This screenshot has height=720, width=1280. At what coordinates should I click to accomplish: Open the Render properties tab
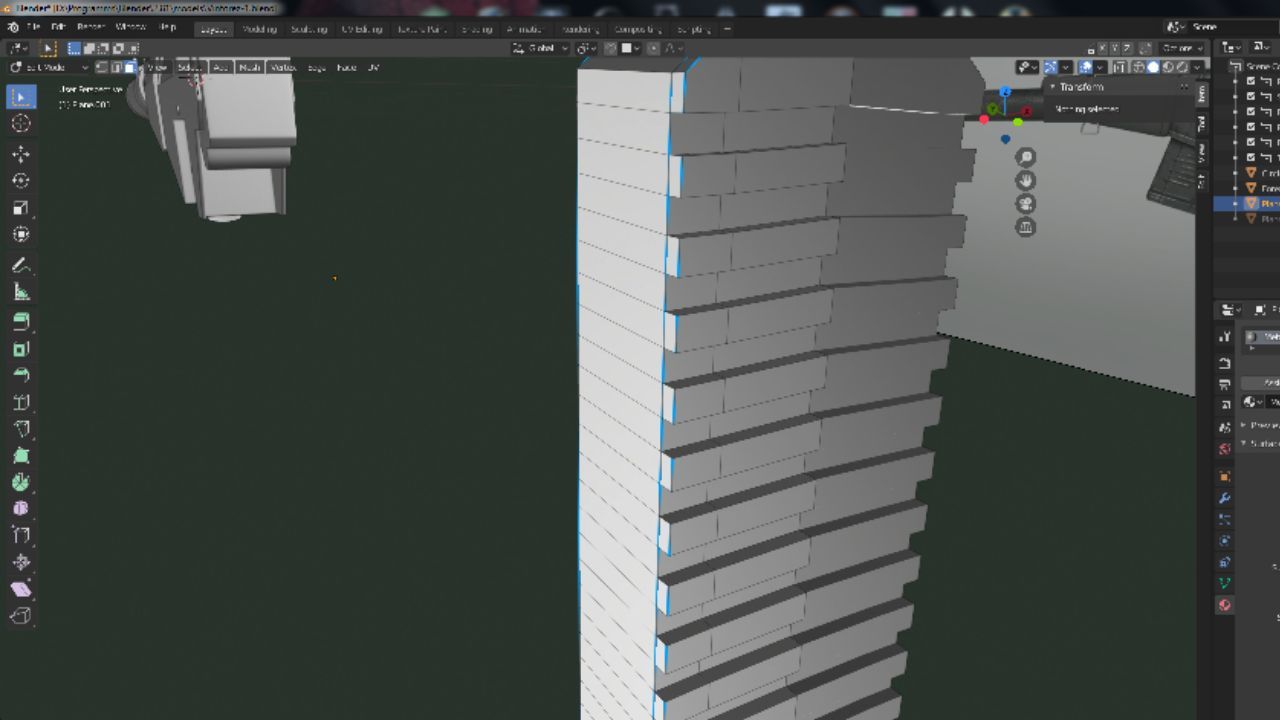tap(1224, 362)
